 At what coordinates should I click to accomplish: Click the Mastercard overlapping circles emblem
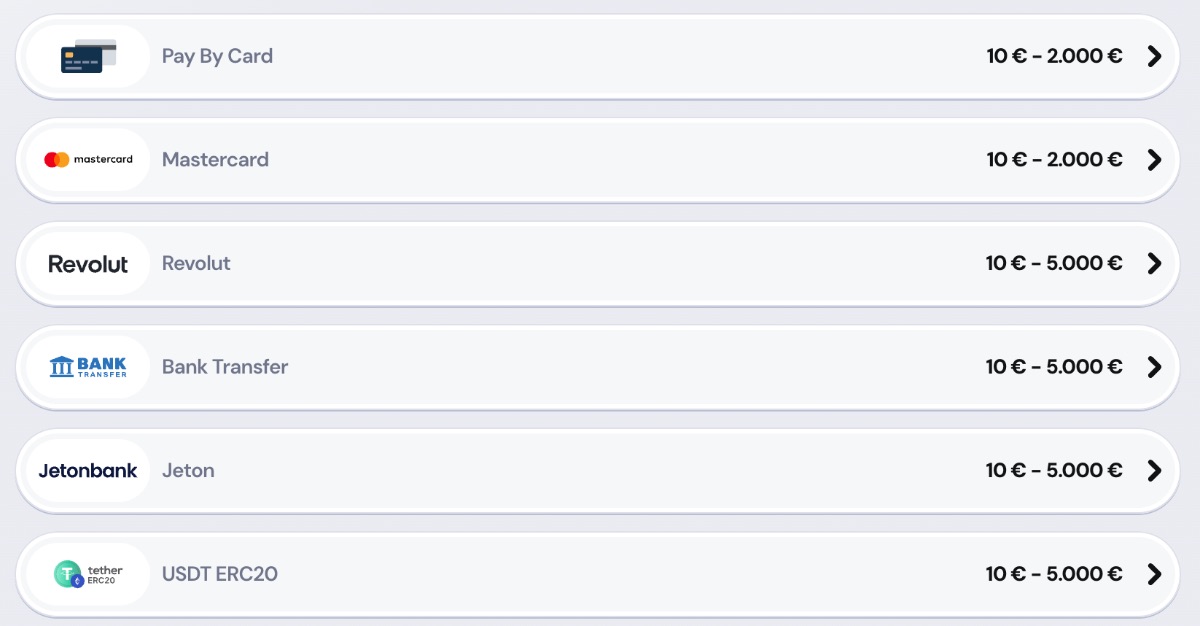57,159
